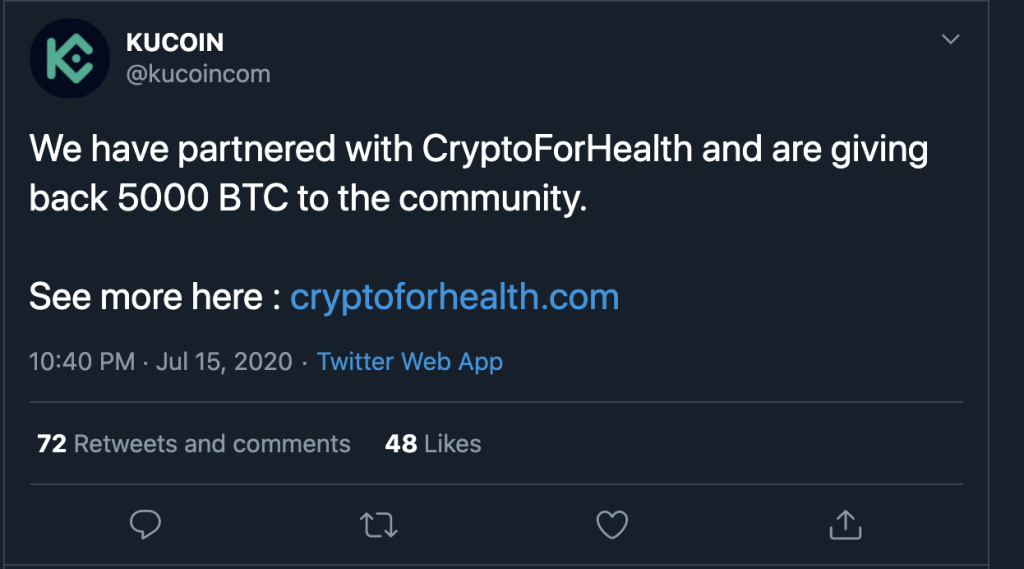Open the cryptoforhealth.com link
The image size is (1024, 569).
pyautogui.click(x=454, y=297)
